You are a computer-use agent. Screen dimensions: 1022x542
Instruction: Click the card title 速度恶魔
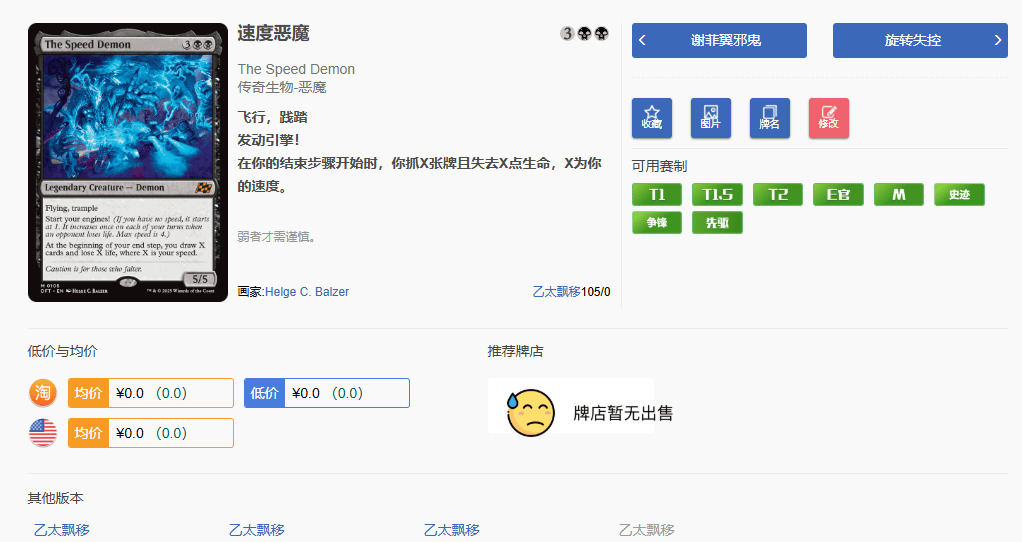click(x=274, y=33)
